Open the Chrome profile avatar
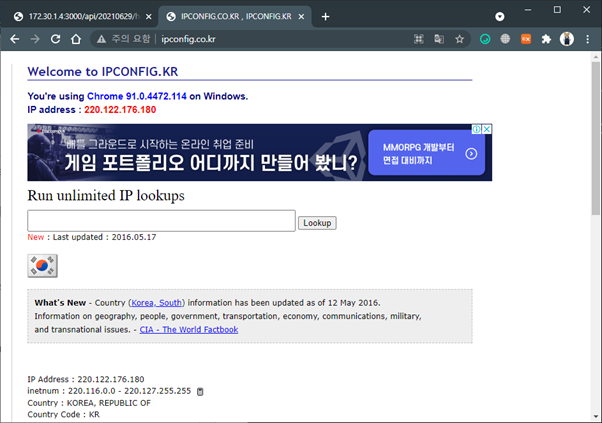Image resolution: width=602 pixels, height=423 pixels. pyautogui.click(x=567, y=39)
